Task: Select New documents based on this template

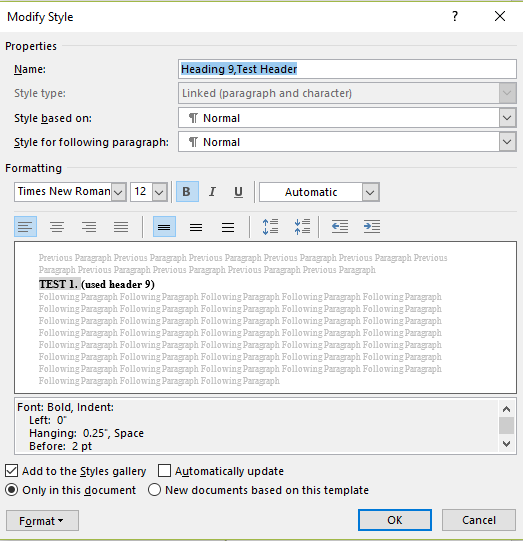Action: (x=154, y=490)
